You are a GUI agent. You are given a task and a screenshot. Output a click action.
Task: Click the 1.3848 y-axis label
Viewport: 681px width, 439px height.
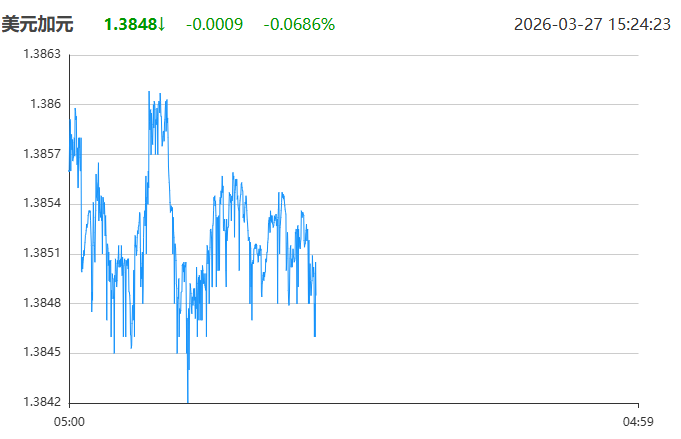point(41,303)
